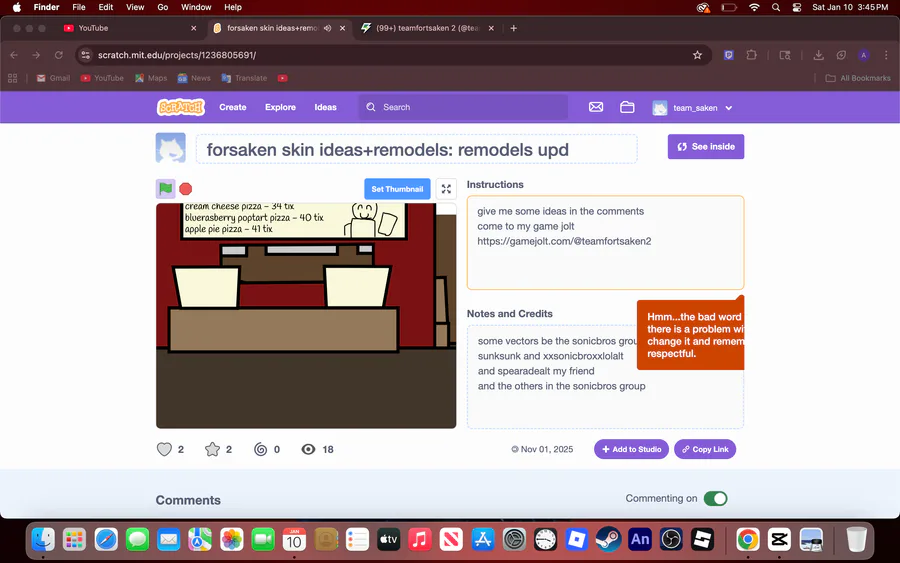900x563 pixels.
Task: Open Explore in Scratch navigation
Action: coord(280,107)
